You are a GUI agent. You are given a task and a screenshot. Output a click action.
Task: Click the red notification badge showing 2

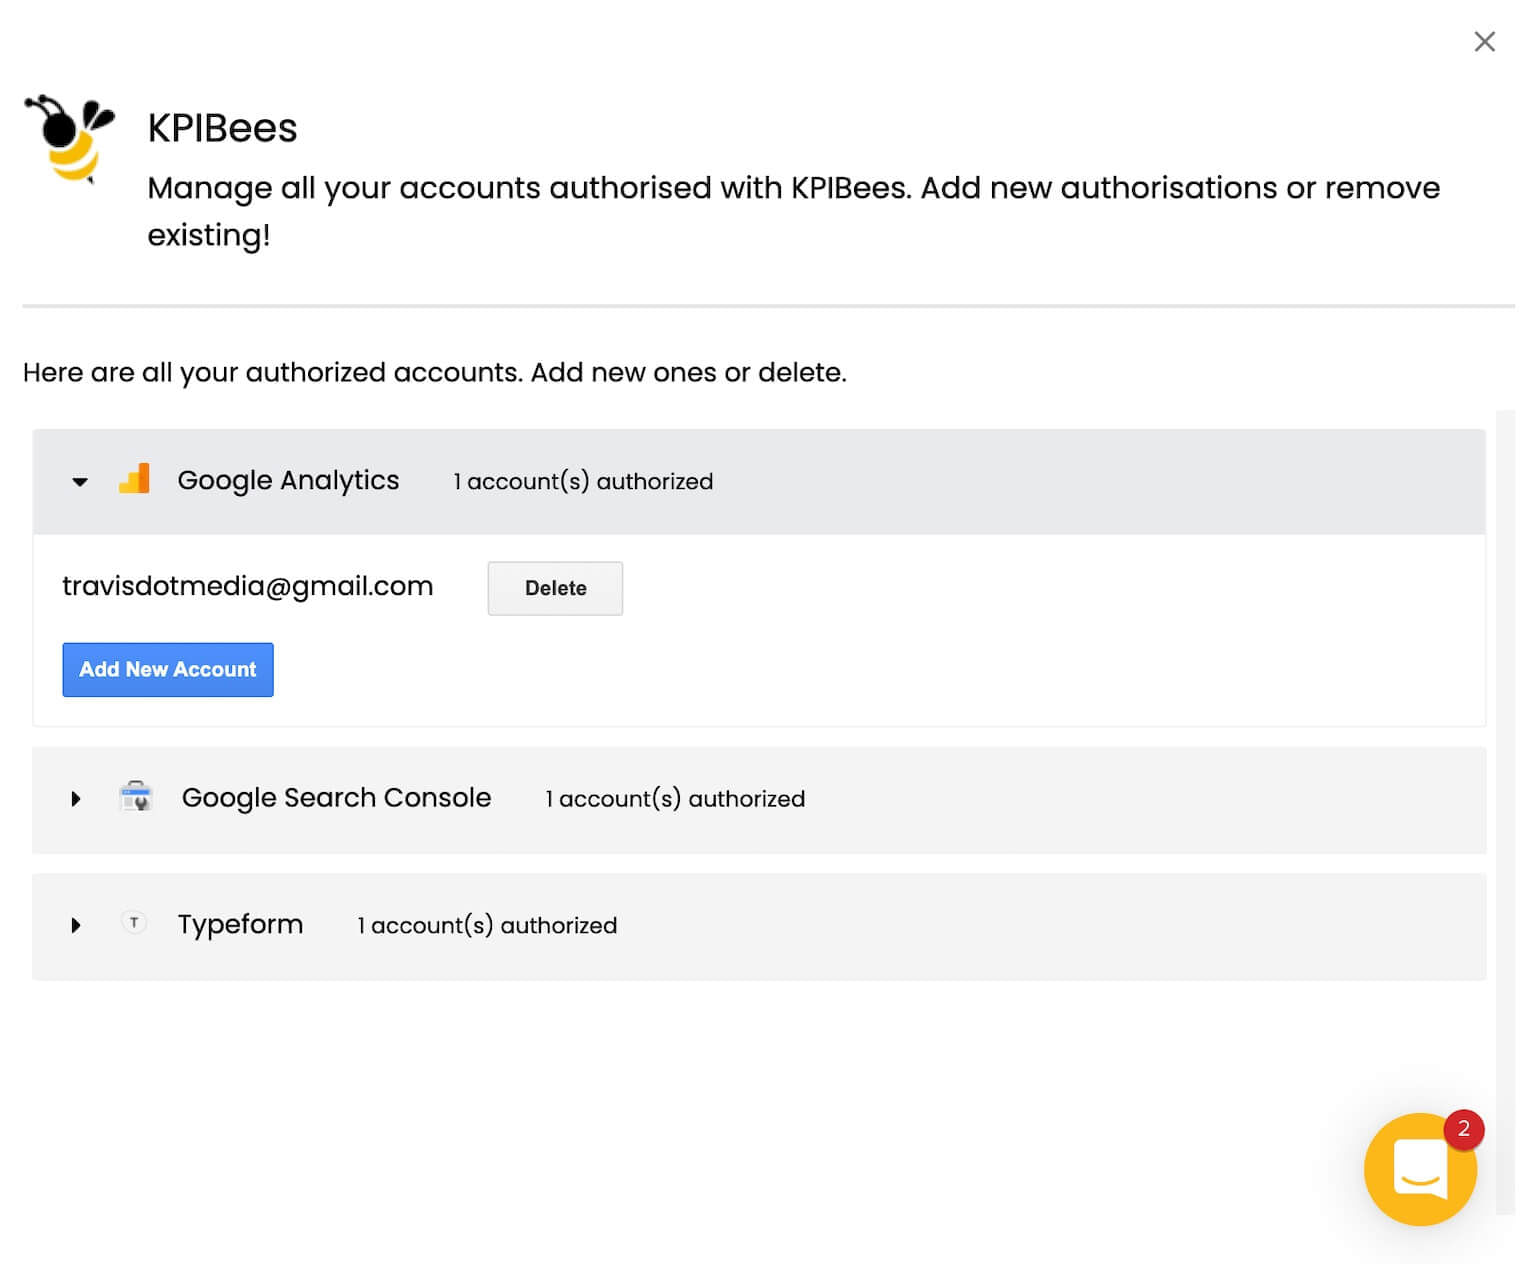[x=1464, y=1130]
